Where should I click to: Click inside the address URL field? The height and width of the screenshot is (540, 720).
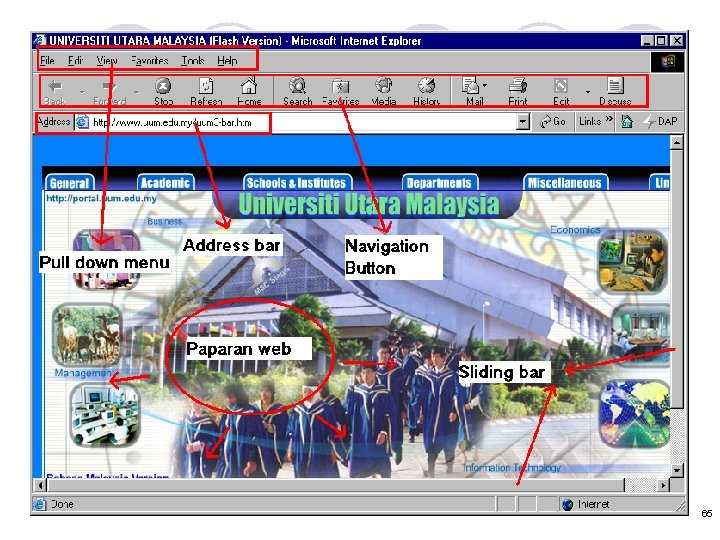pos(303,123)
